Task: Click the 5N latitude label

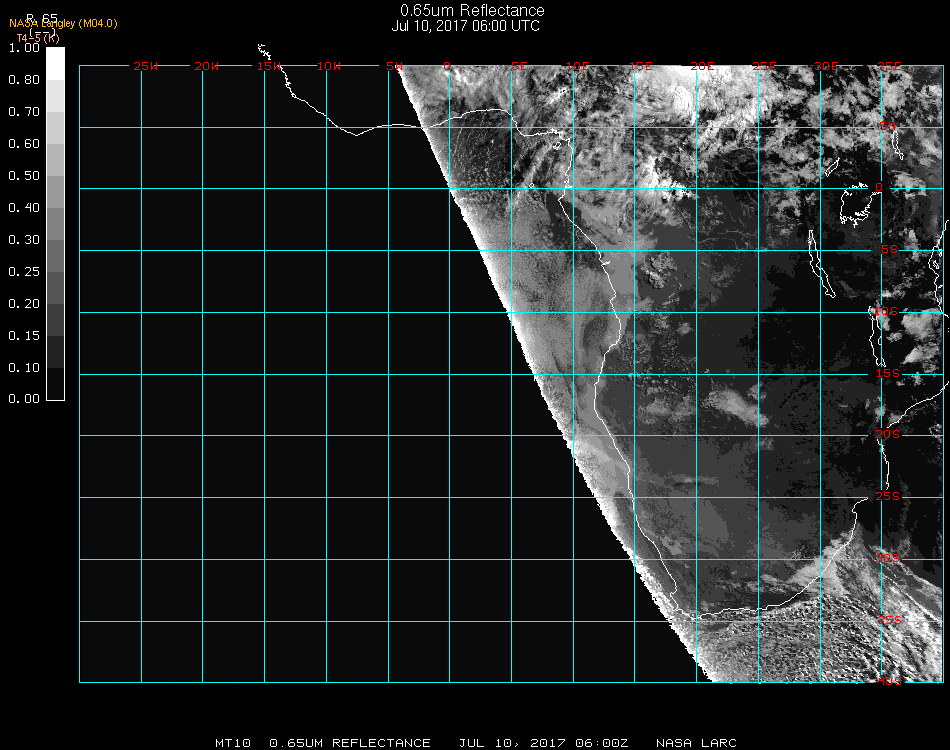Action: [x=888, y=126]
